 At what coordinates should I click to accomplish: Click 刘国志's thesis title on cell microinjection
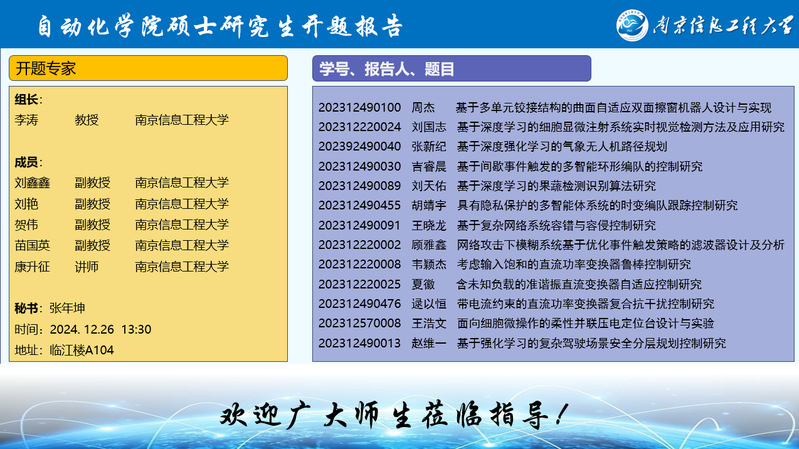pos(620,127)
